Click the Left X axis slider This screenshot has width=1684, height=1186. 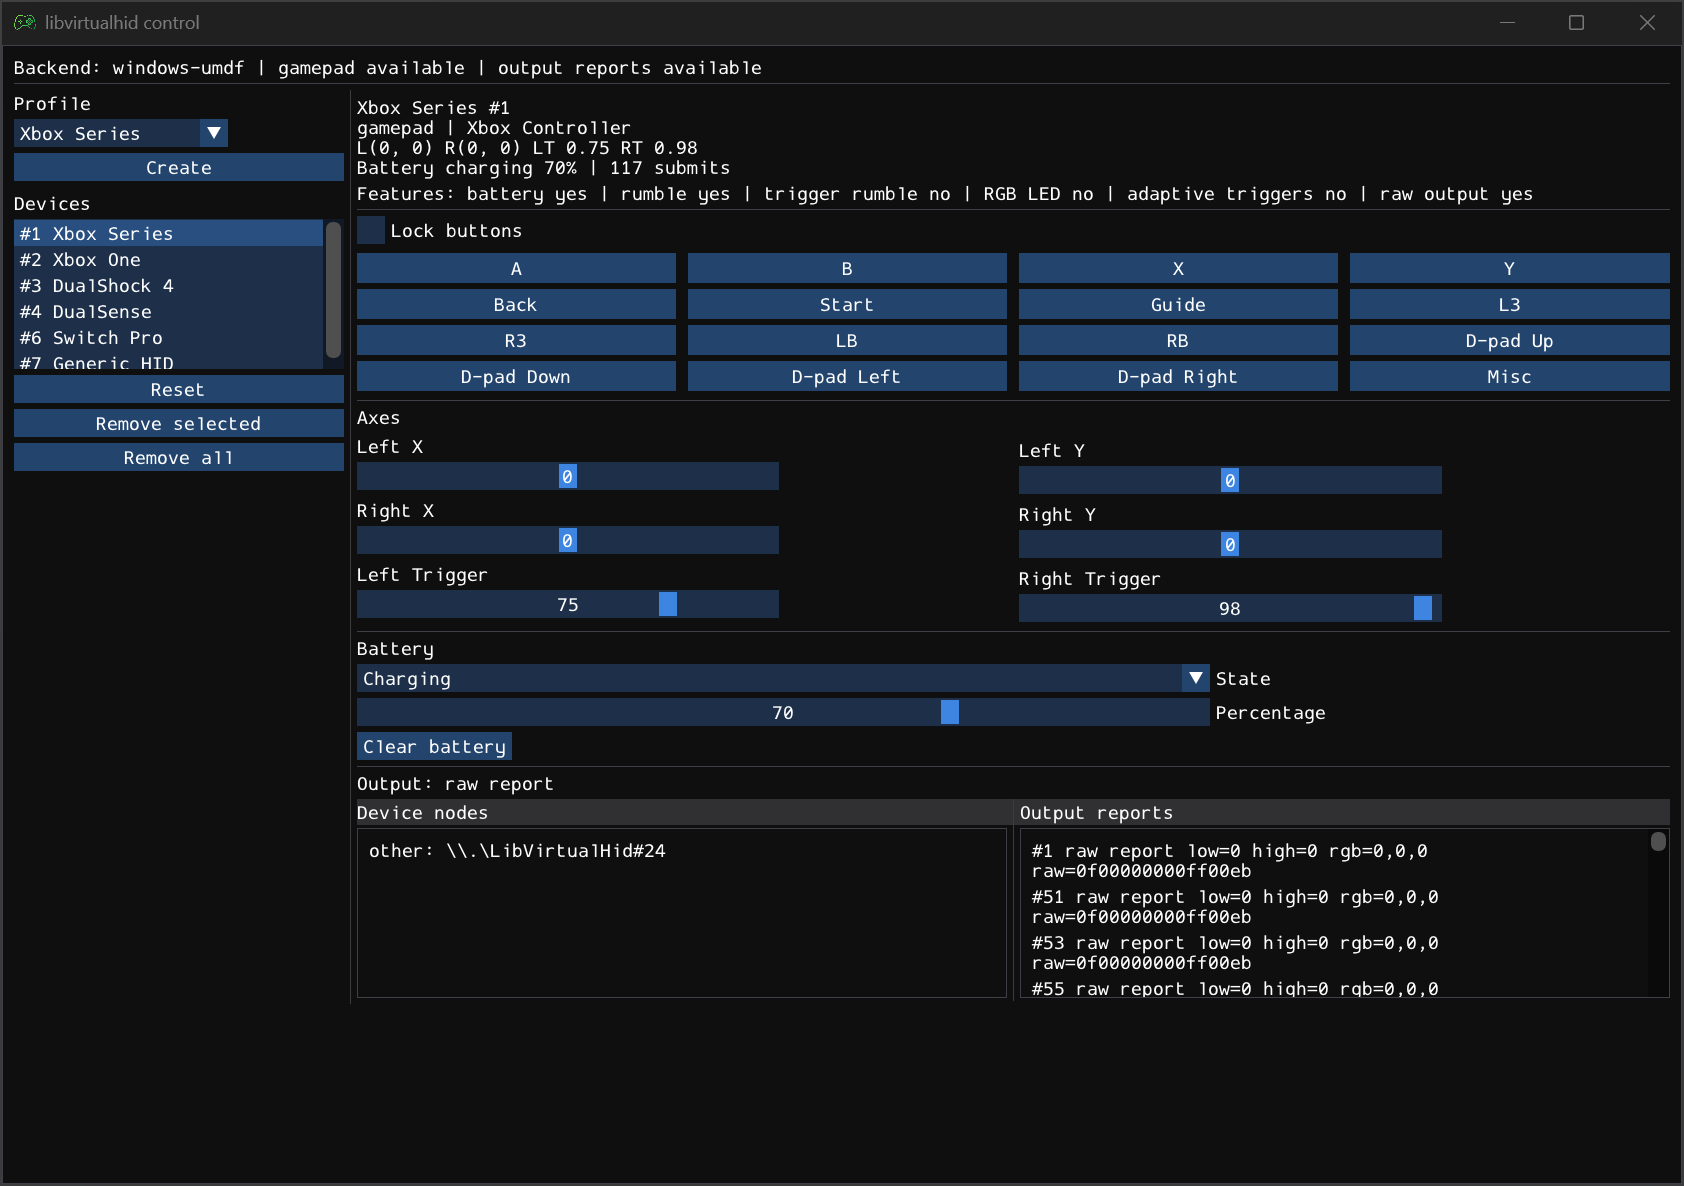tap(568, 476)
